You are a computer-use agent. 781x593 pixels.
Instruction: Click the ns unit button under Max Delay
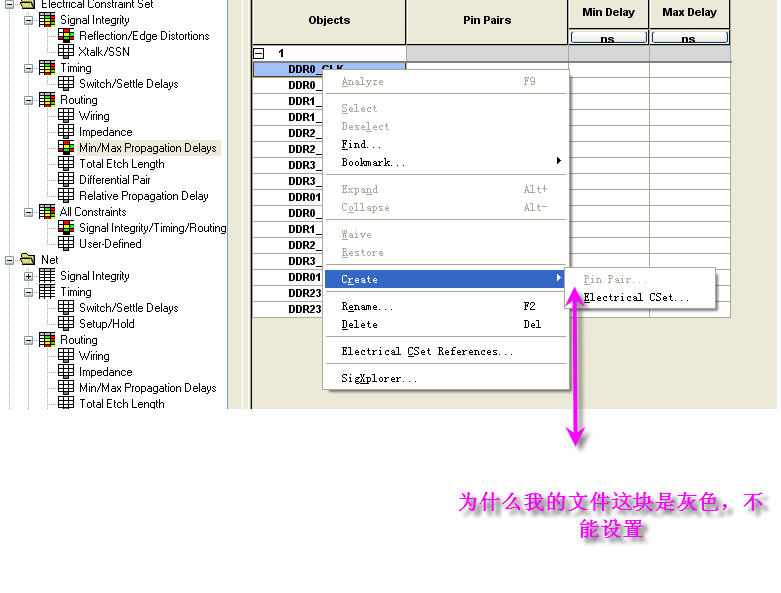point(689,38)
